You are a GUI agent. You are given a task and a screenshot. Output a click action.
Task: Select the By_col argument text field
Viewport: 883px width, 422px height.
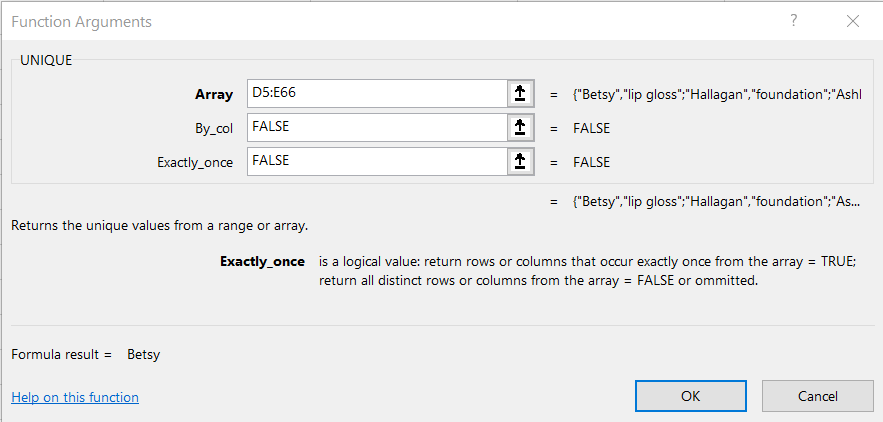[x=376, y=128]
